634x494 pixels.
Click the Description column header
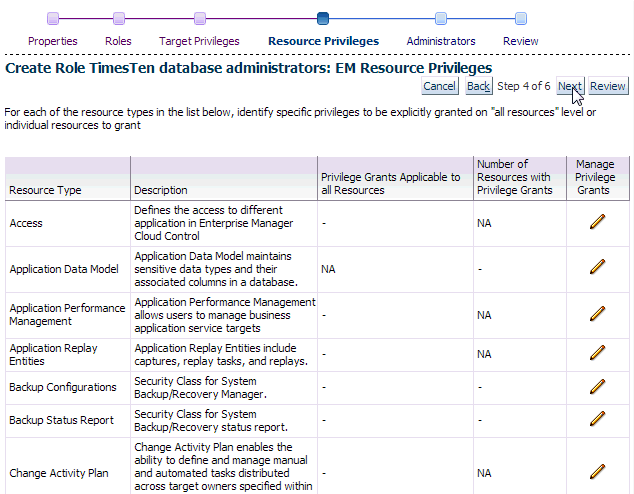(160, 190)
